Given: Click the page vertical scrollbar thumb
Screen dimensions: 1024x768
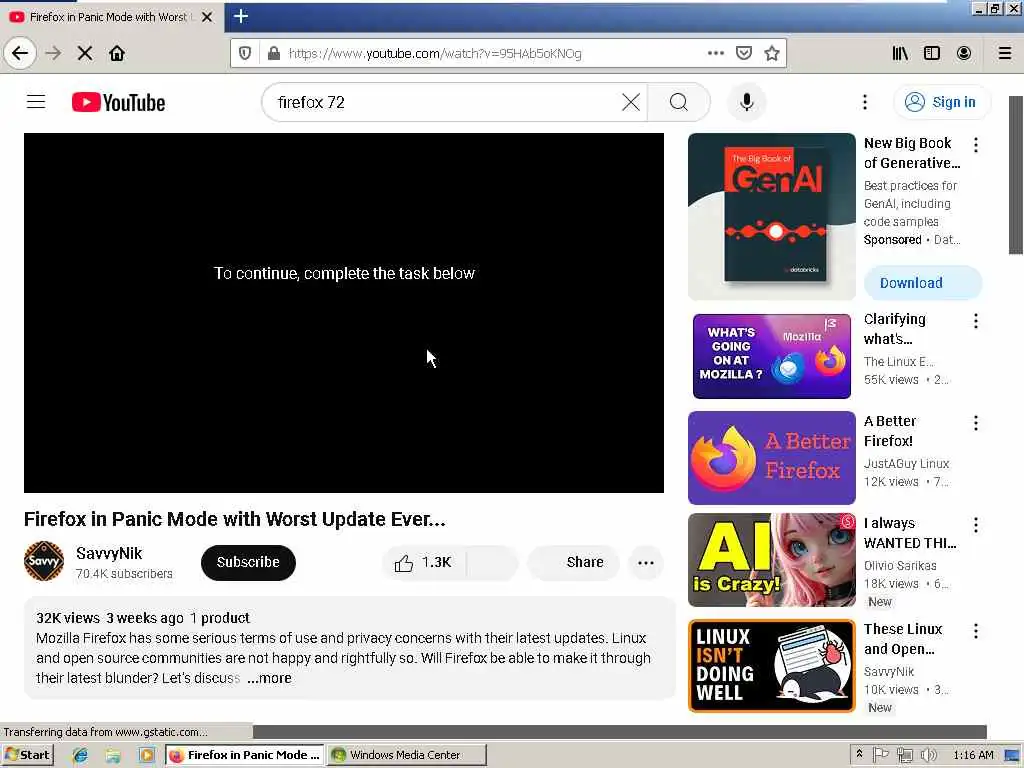Looking at the screenshot, I should pyautogui.click(x=1016, y=175).
